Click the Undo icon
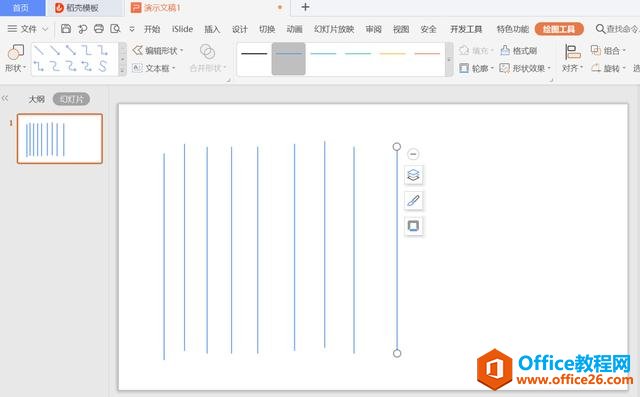The height and width of the screenshot is (397, 640). [x=82, y=29]
